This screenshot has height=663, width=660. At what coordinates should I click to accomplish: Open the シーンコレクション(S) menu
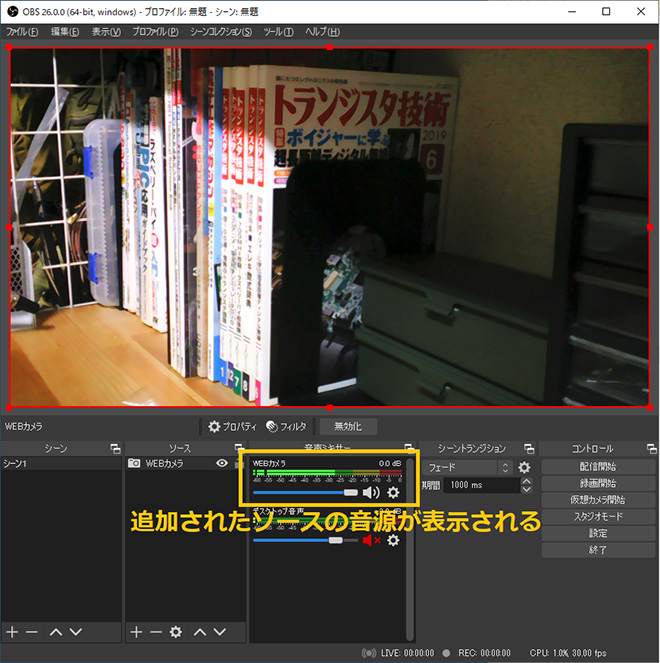(221, 32)
